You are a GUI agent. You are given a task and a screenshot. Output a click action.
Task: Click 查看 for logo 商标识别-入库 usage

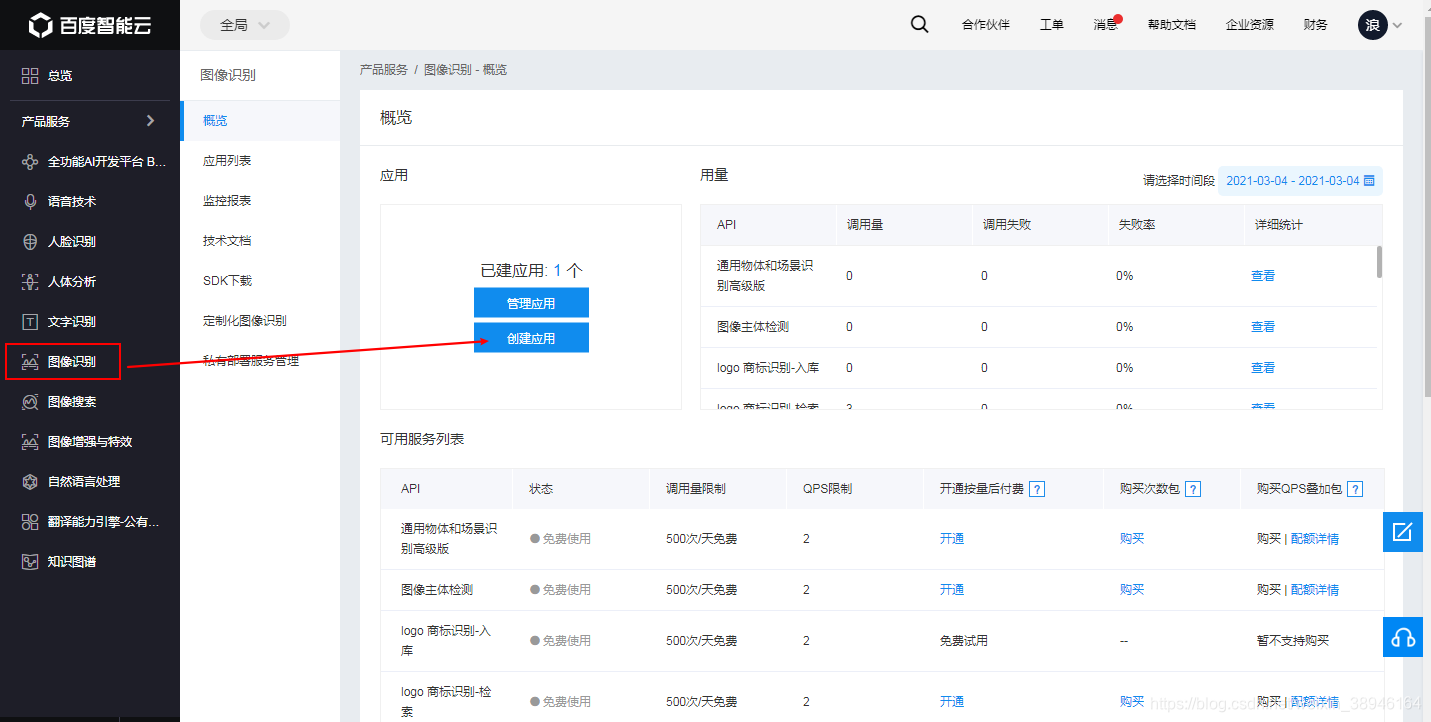1263,368
